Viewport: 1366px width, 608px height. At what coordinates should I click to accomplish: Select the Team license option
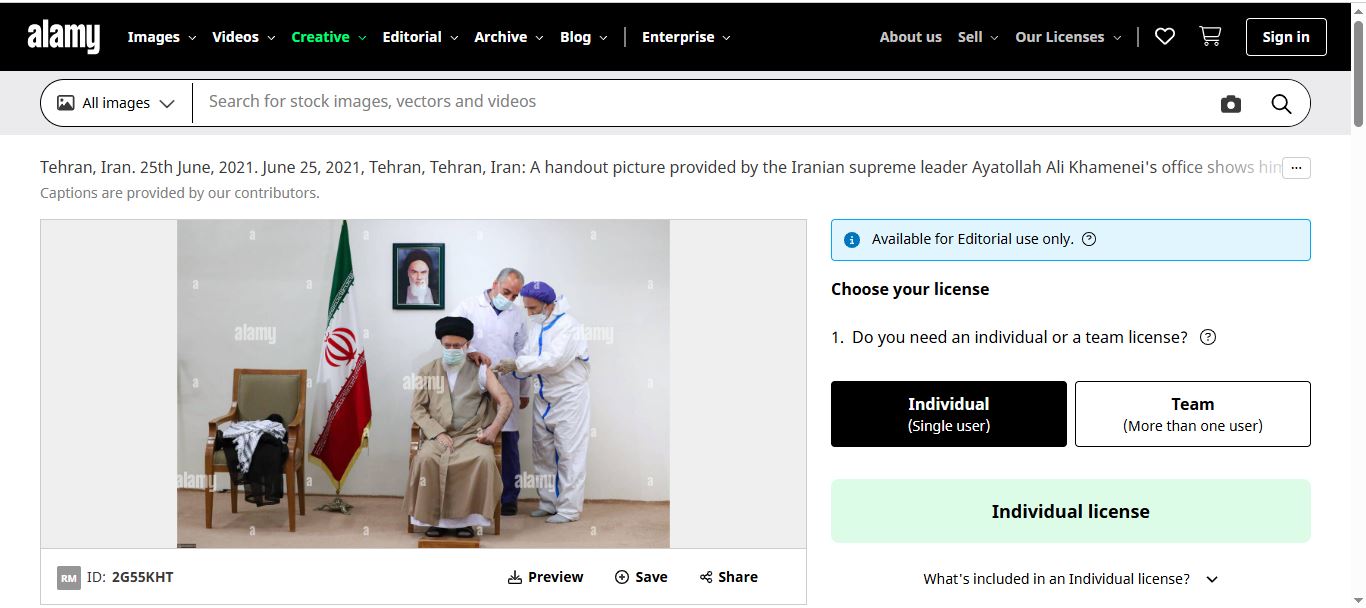coord(1192,414)
